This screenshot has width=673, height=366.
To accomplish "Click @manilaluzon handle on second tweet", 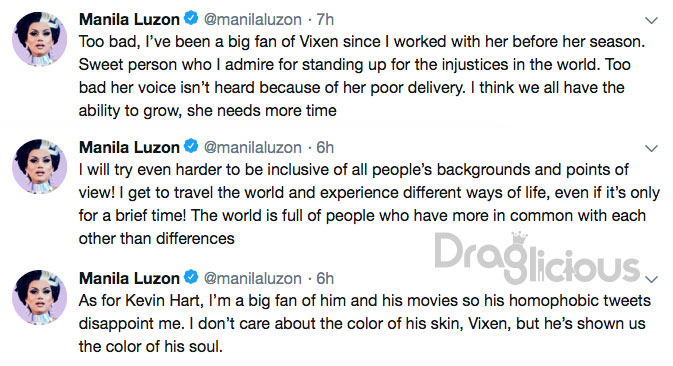I will pyautogui.click(x=252, y=148).
